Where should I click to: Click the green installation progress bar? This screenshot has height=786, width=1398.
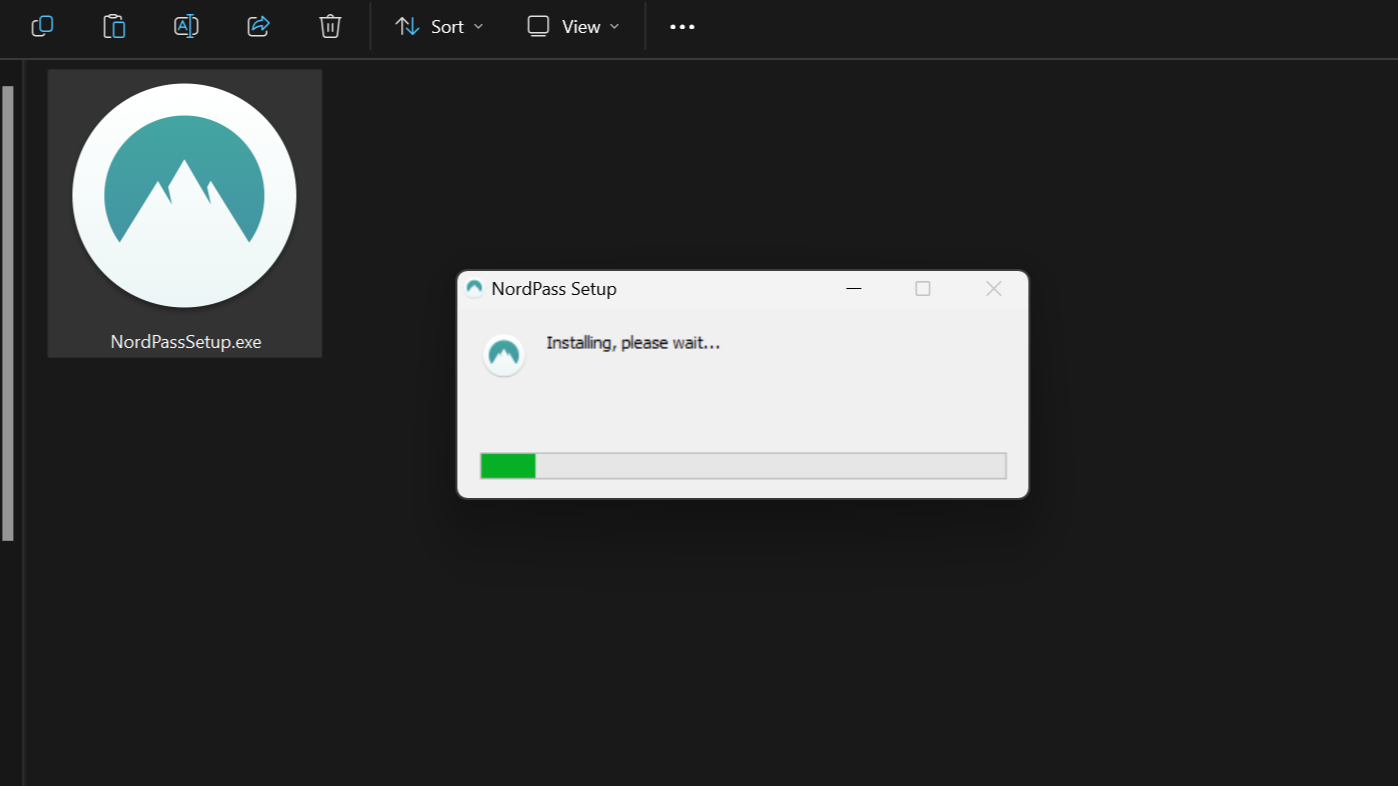(743, 466)
